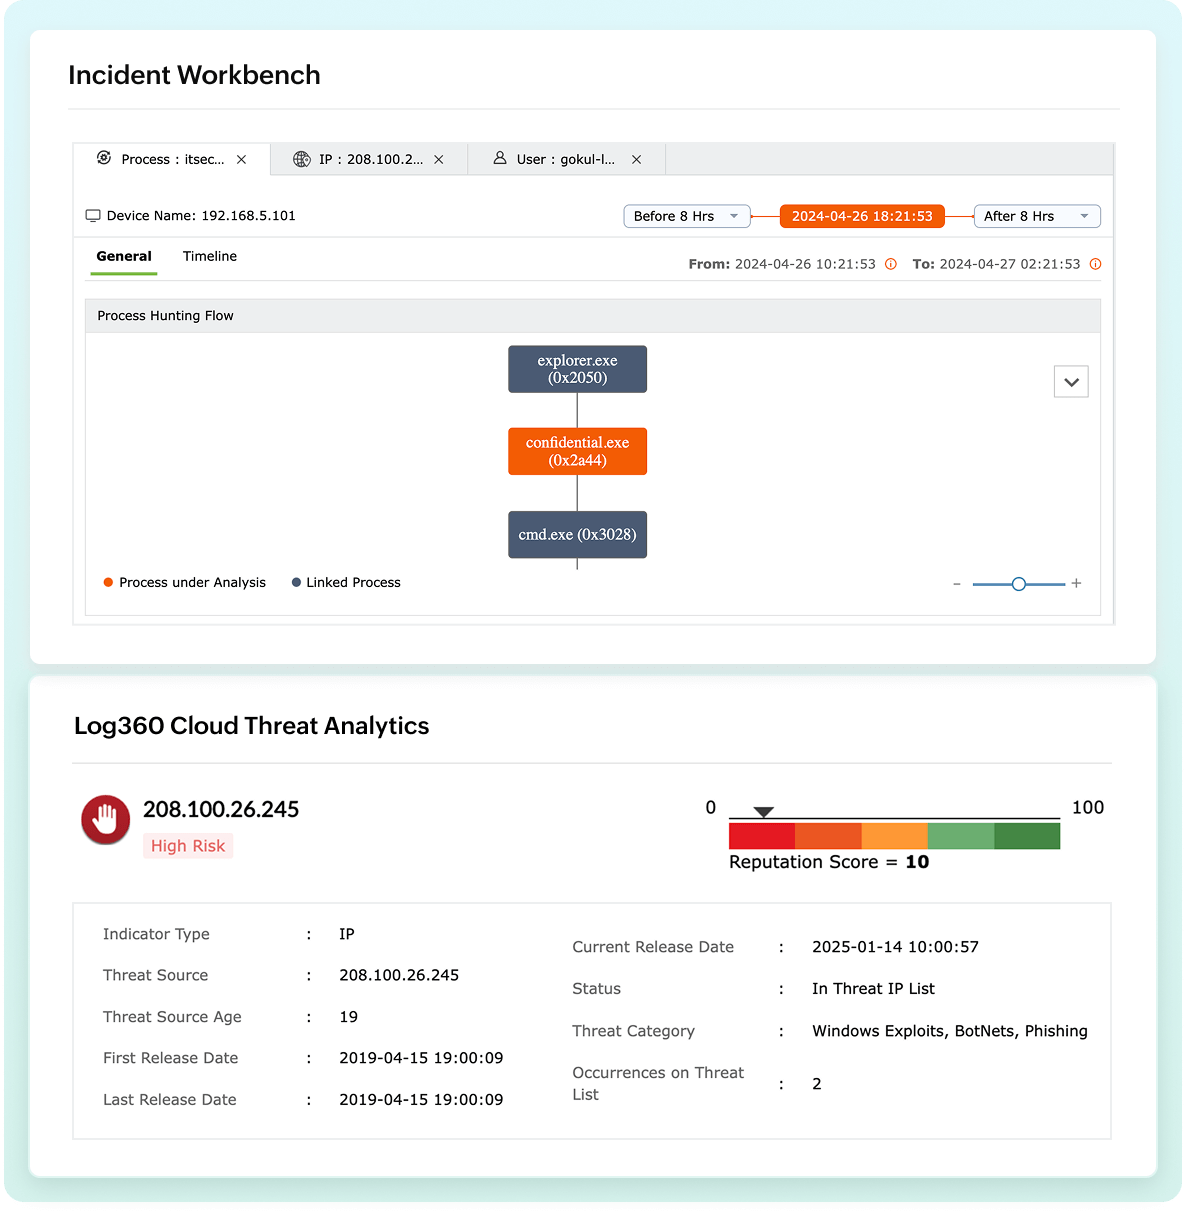Click the monitor icon beside Device Name
The width and height of the screenshot is (1186, 1214).
pyautogui.click(x=93, y=216)
